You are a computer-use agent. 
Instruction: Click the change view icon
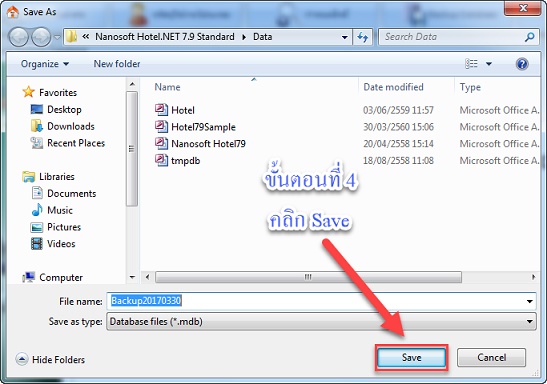coord(471,64)
